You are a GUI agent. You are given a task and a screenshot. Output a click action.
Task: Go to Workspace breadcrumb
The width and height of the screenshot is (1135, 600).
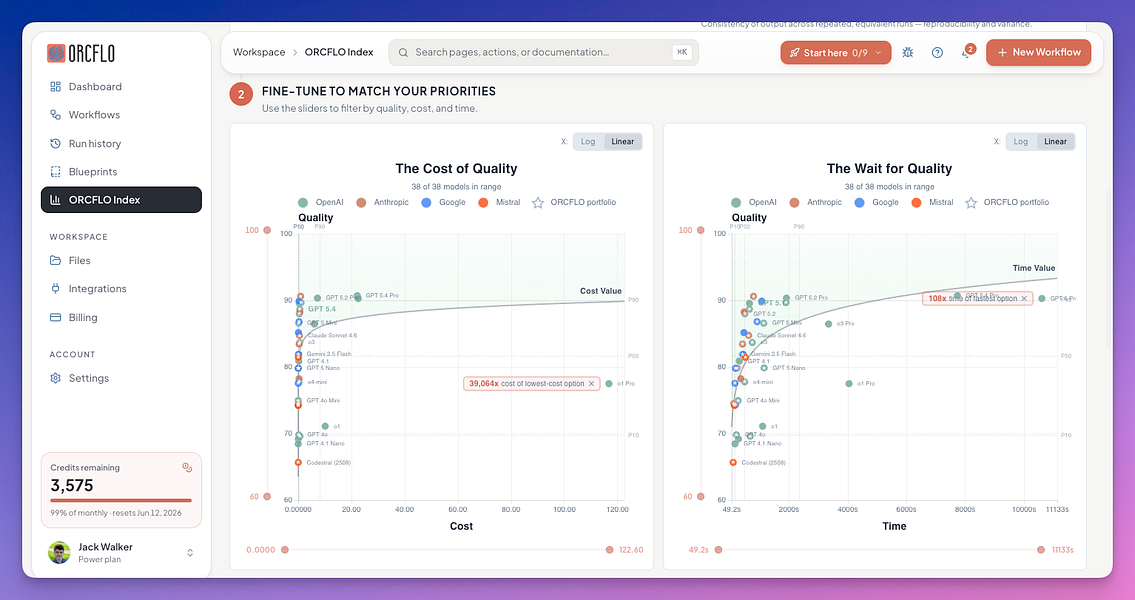[259, 52]
